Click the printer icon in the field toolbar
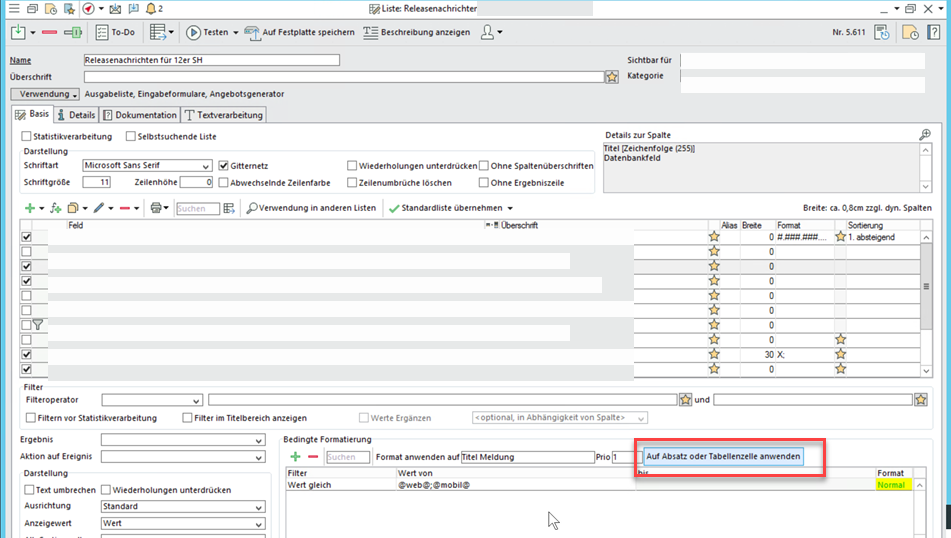 click(x=155, y=208)
